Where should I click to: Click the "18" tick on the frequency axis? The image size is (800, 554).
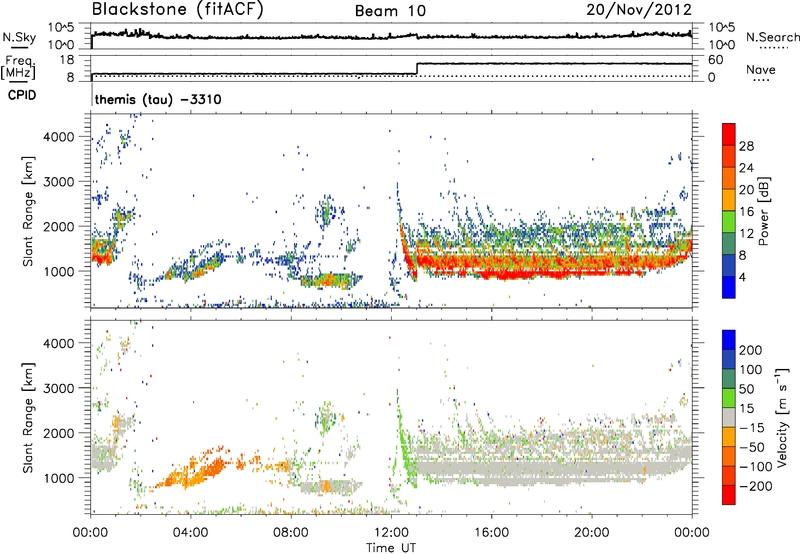[67, 60]
